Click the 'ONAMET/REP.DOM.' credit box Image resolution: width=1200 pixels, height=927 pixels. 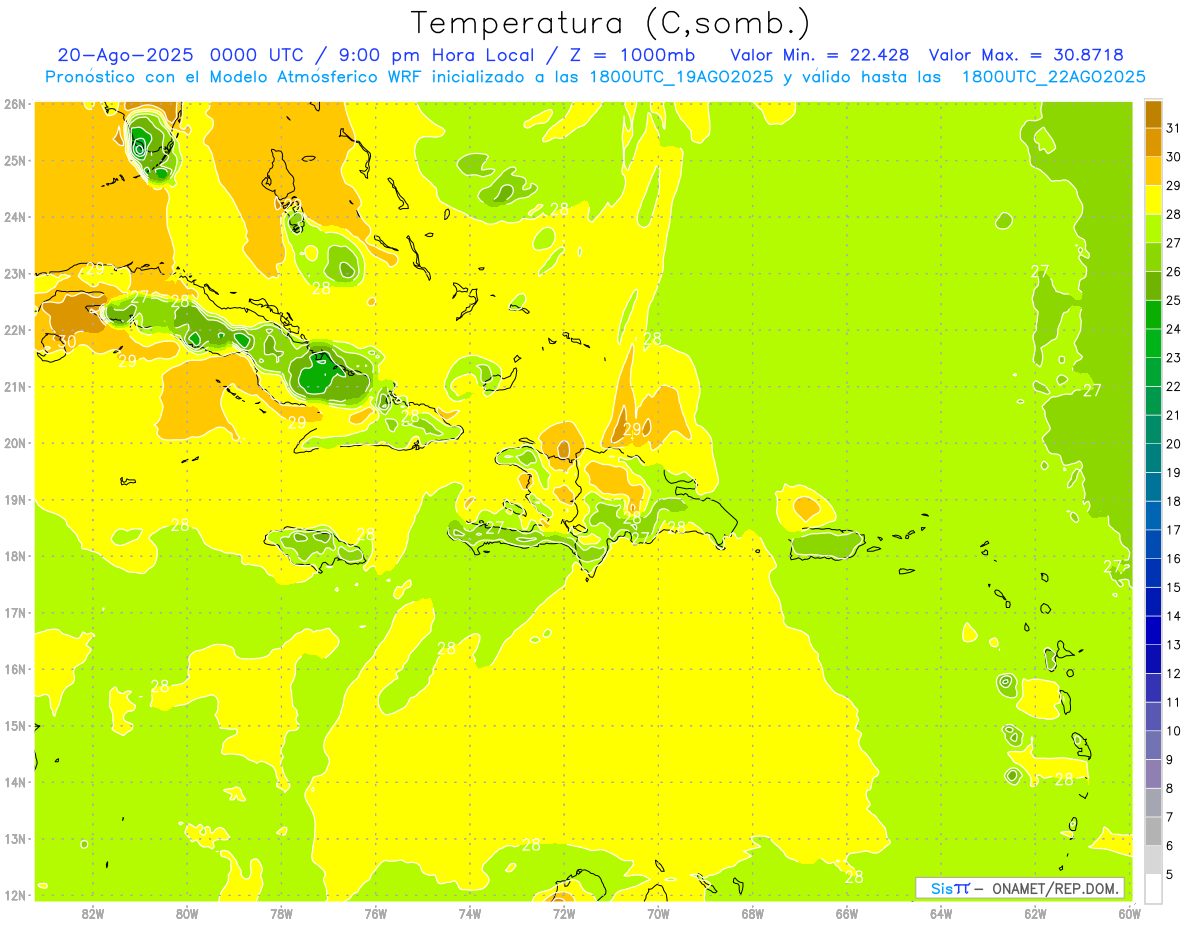[x=1020, y=888]
